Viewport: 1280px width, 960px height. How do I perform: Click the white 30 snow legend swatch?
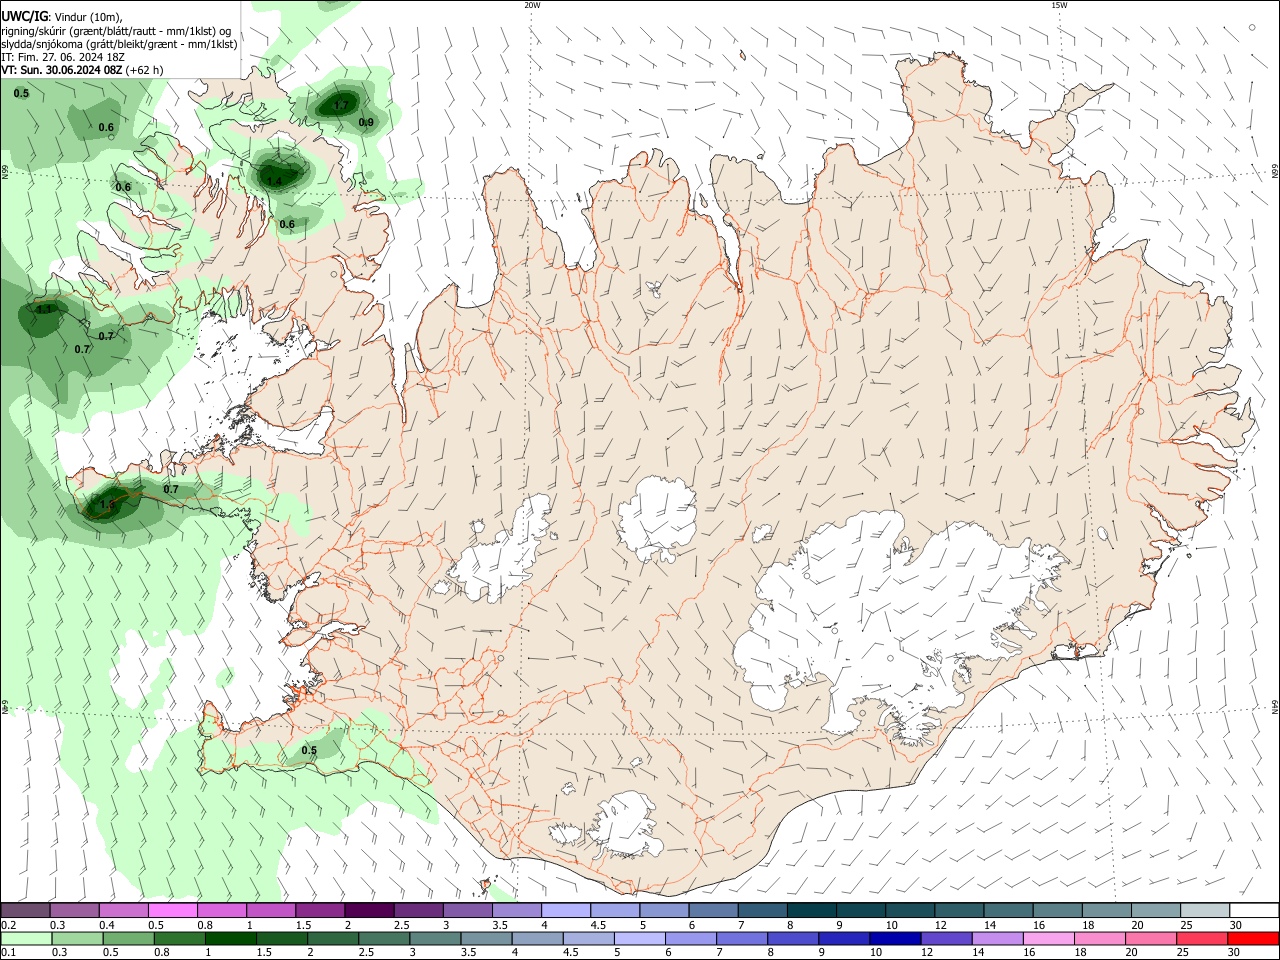click(x=1254, y=911)
